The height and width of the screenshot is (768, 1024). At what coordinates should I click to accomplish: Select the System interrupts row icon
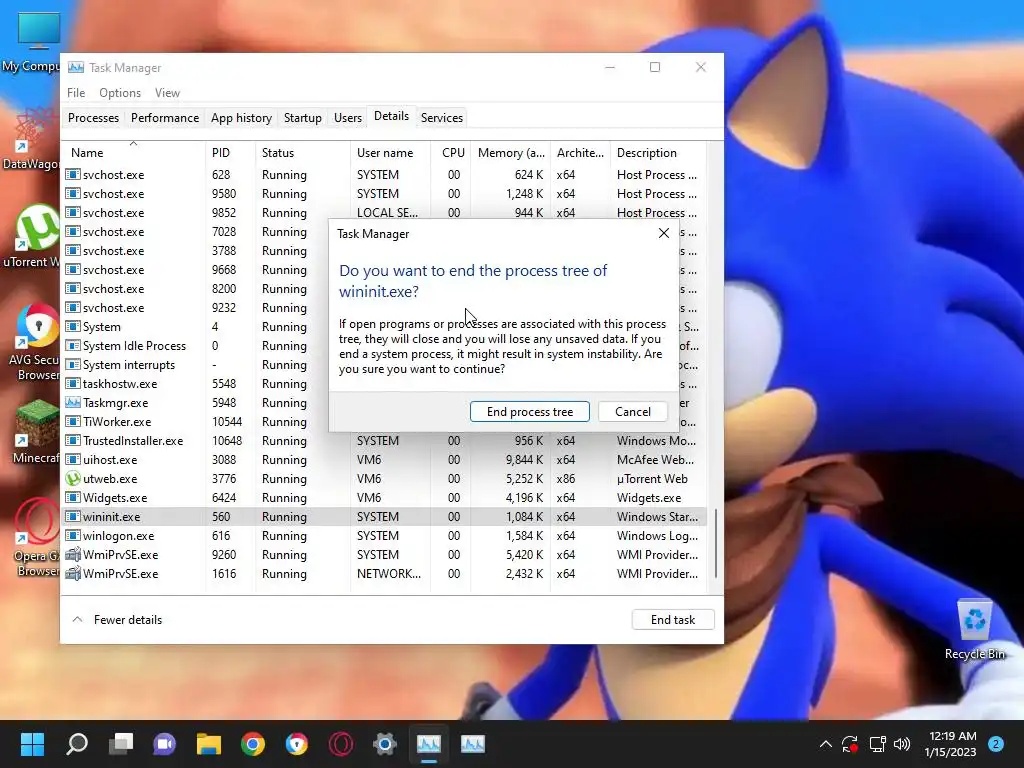[72, 364]
